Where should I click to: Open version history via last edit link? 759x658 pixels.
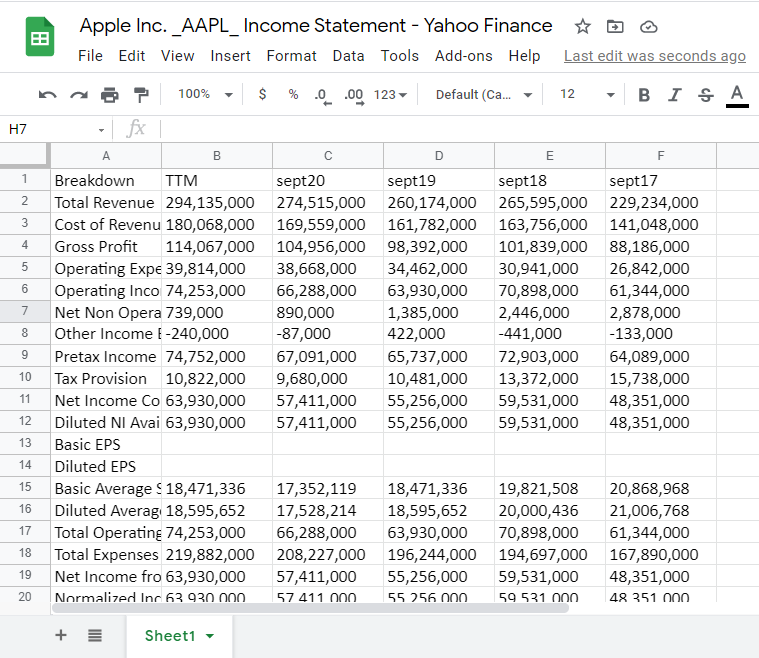click(x=654, y=56)
